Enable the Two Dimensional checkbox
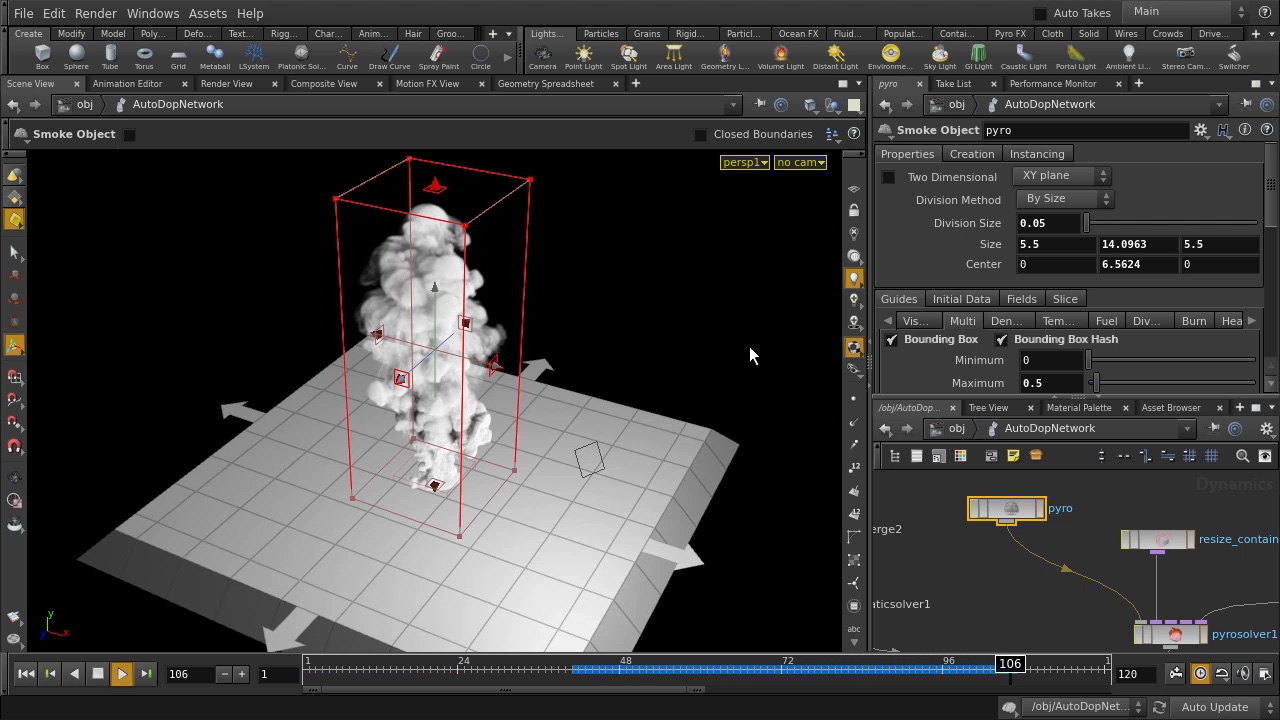The image size is (1280, 720). (x=888, y=177)
